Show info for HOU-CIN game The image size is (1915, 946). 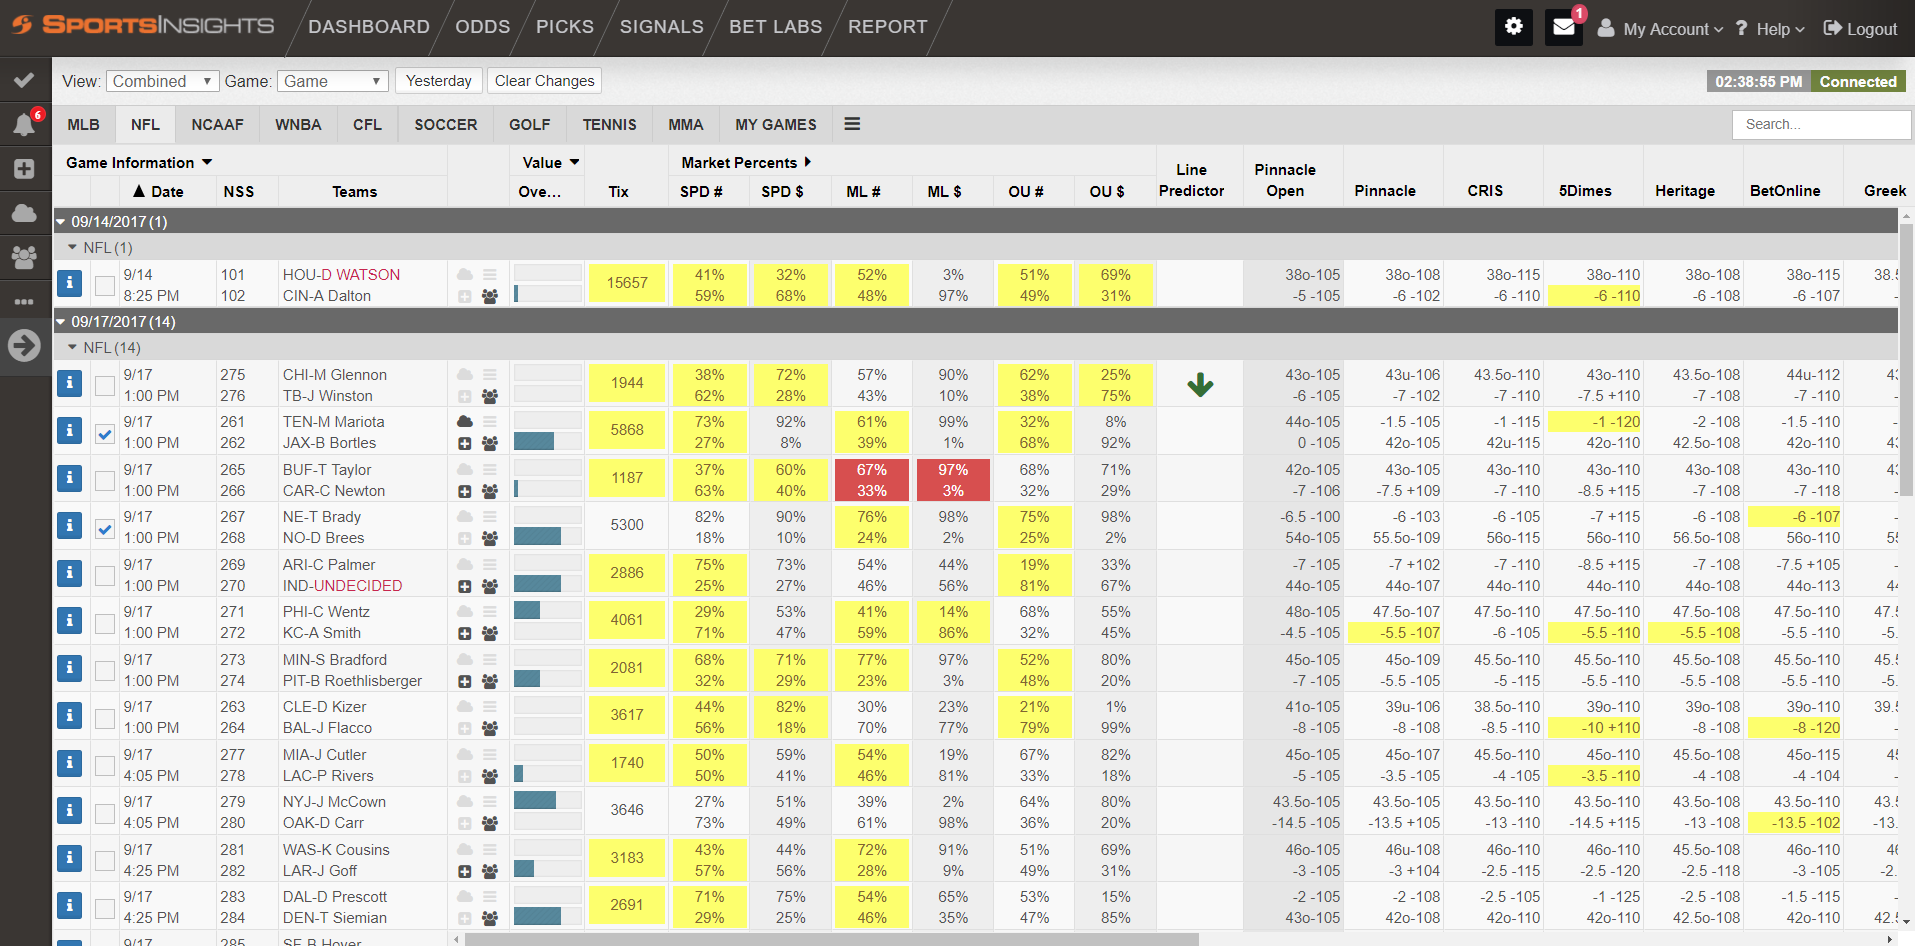[x=69, y=284]
